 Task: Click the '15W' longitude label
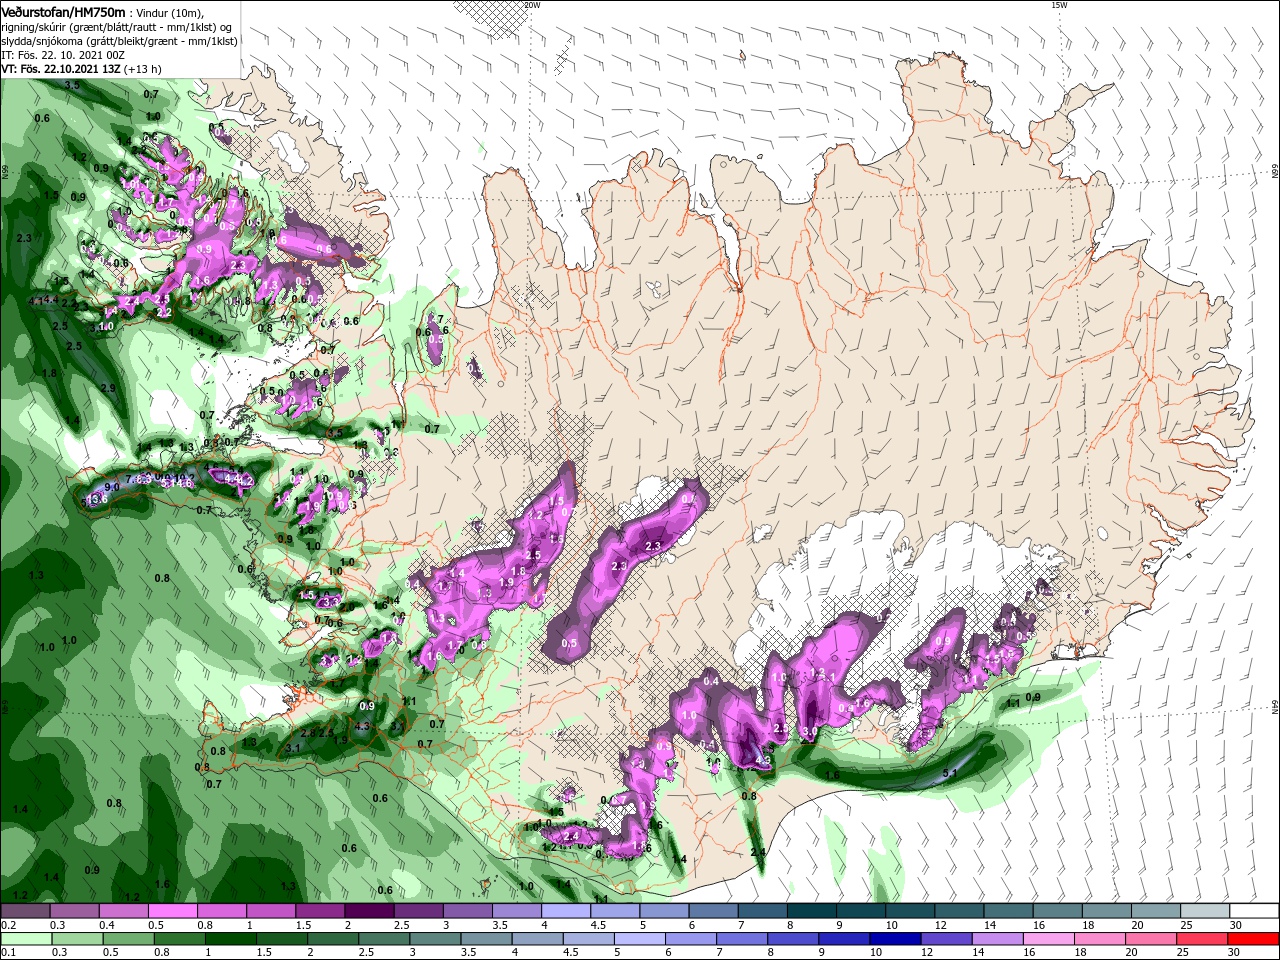[x=1059, y=5]
